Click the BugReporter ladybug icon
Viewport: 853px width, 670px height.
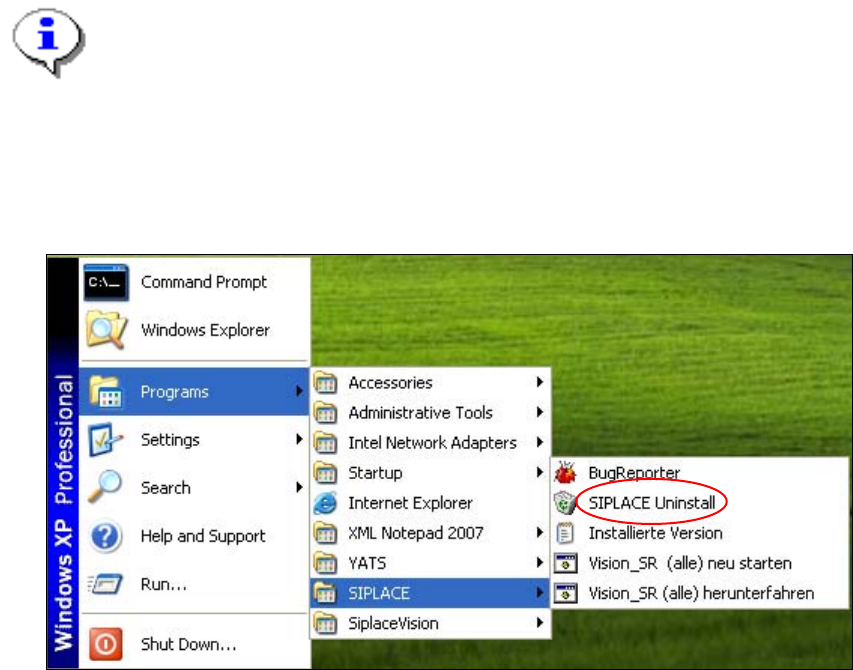(565, 473)
